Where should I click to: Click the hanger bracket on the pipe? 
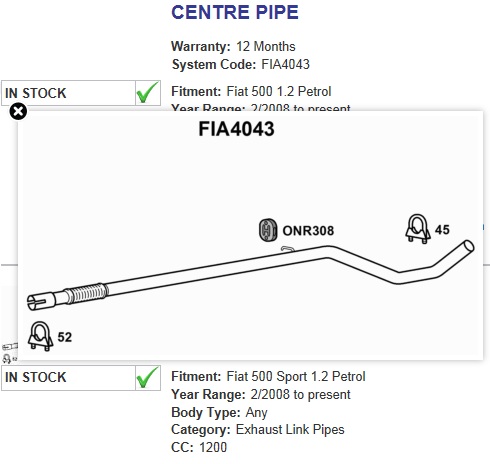287,249
